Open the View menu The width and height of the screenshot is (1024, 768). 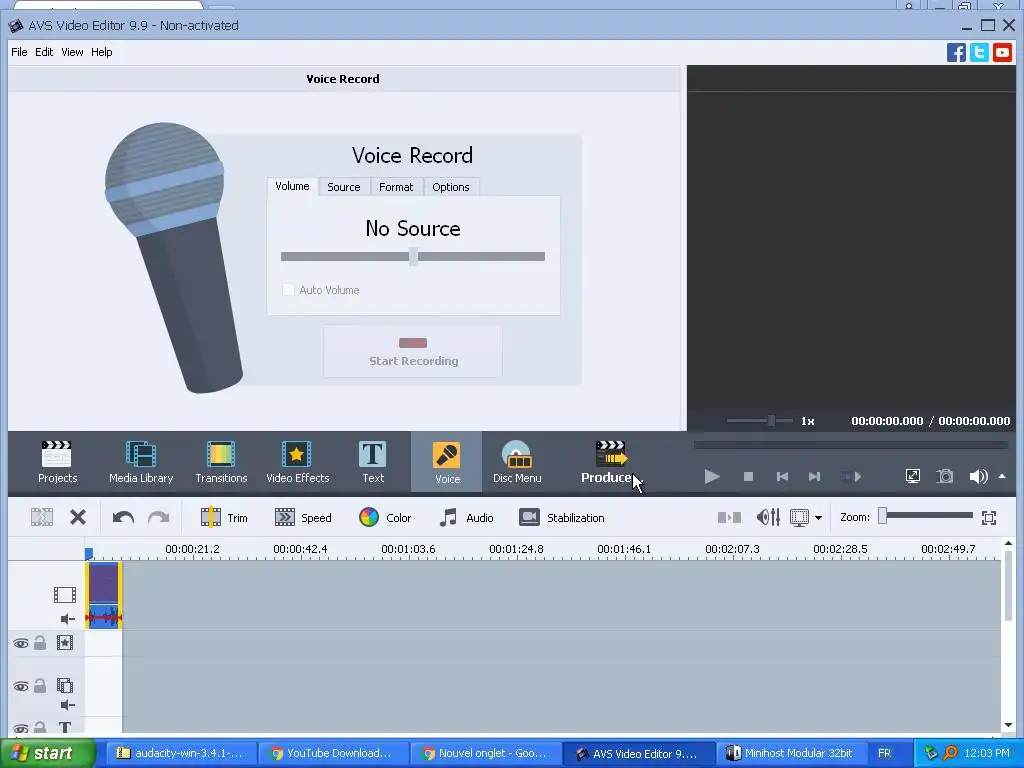tap(72, 52)
